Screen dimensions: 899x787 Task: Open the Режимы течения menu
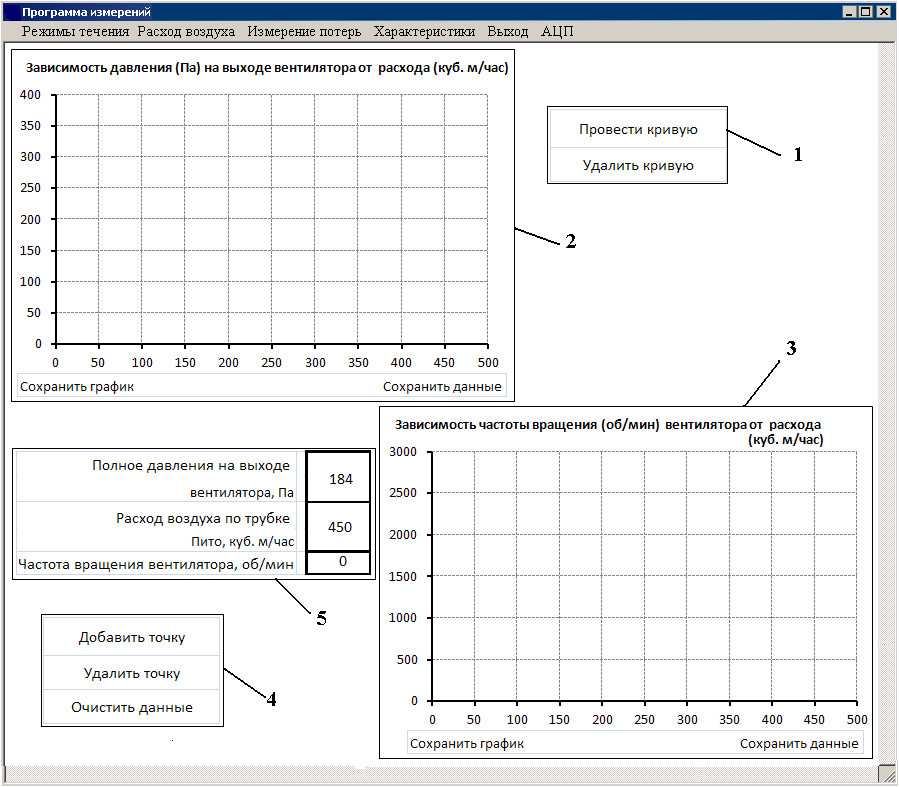(75, 32)
